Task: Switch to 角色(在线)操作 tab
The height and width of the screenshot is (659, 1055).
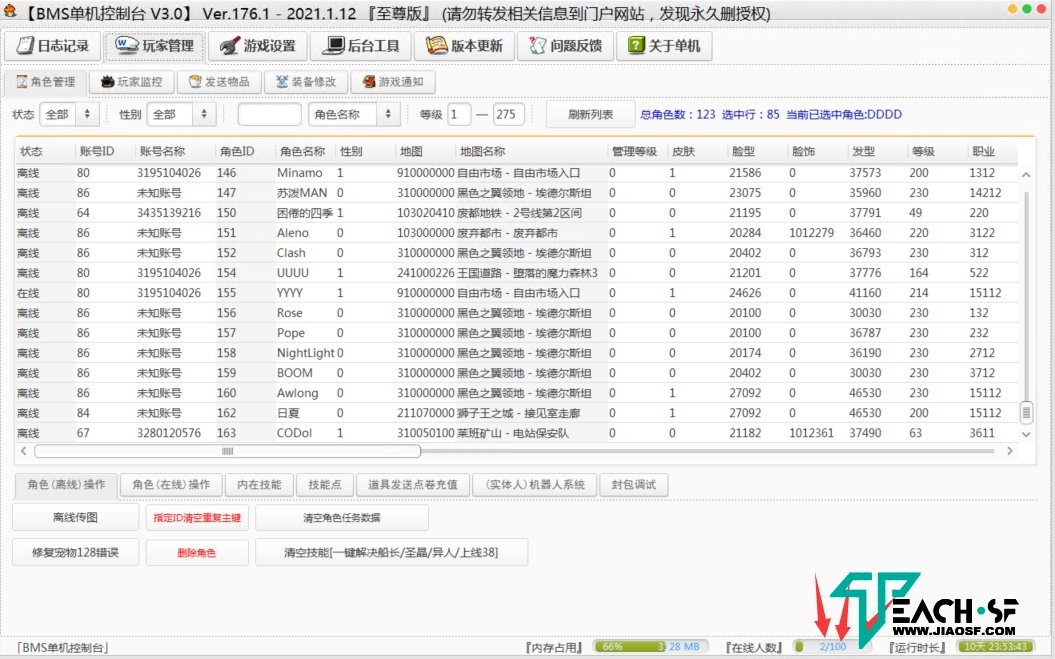Action: coord(172,485)
